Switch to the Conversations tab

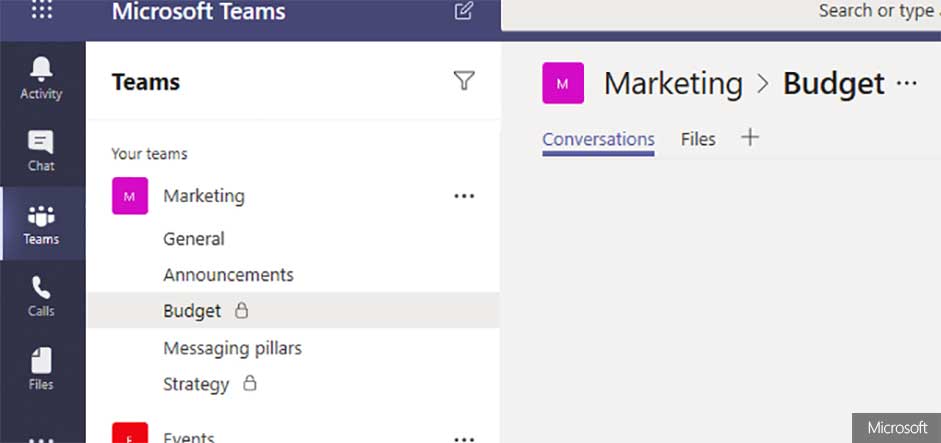pos(598,139)
